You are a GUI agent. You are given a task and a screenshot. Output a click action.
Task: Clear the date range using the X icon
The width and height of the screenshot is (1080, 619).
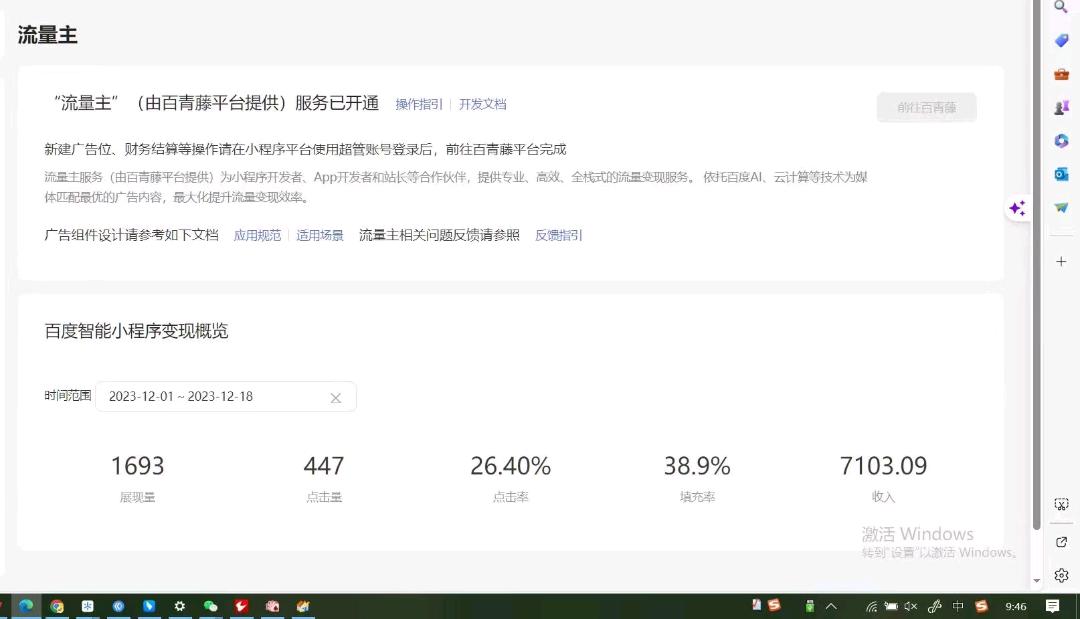336,397
